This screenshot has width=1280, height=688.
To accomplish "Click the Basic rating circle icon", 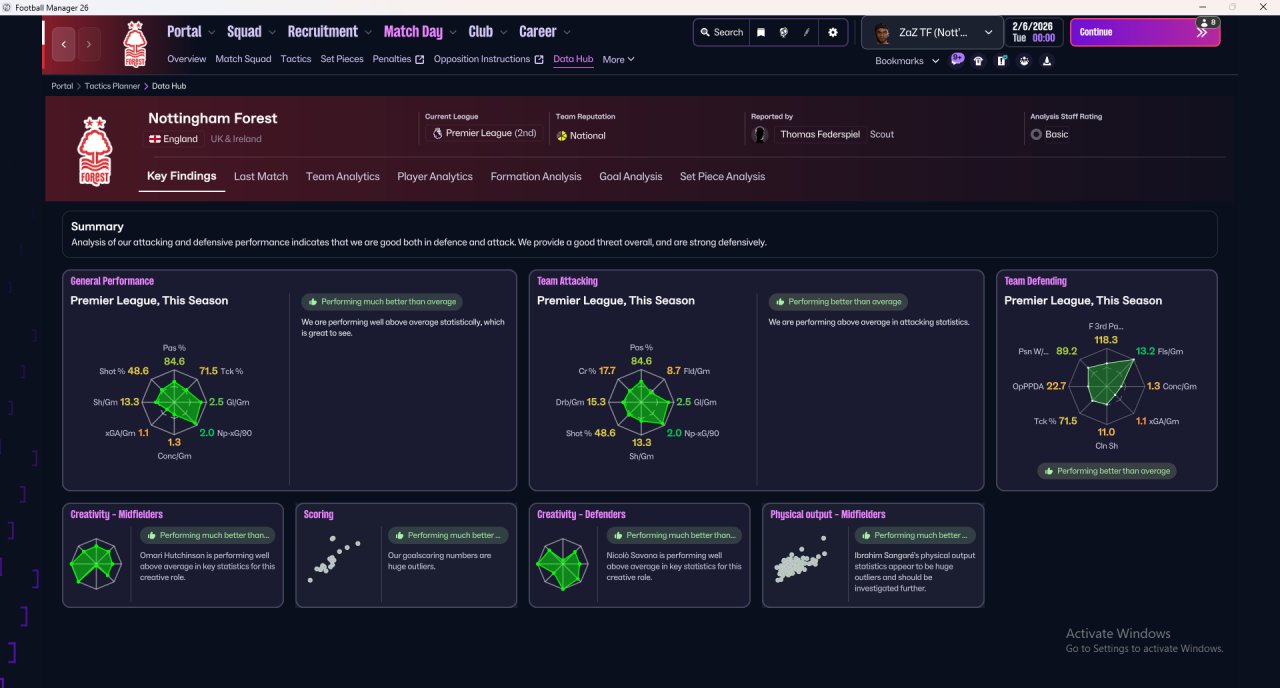I will point(1036,134).
